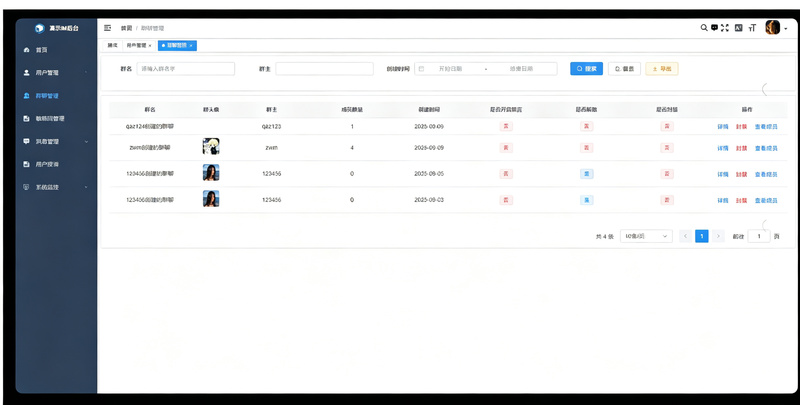Expand the message management sidebar submenu arrow
This screenshot has width=800, height=405.
[86, 141]
